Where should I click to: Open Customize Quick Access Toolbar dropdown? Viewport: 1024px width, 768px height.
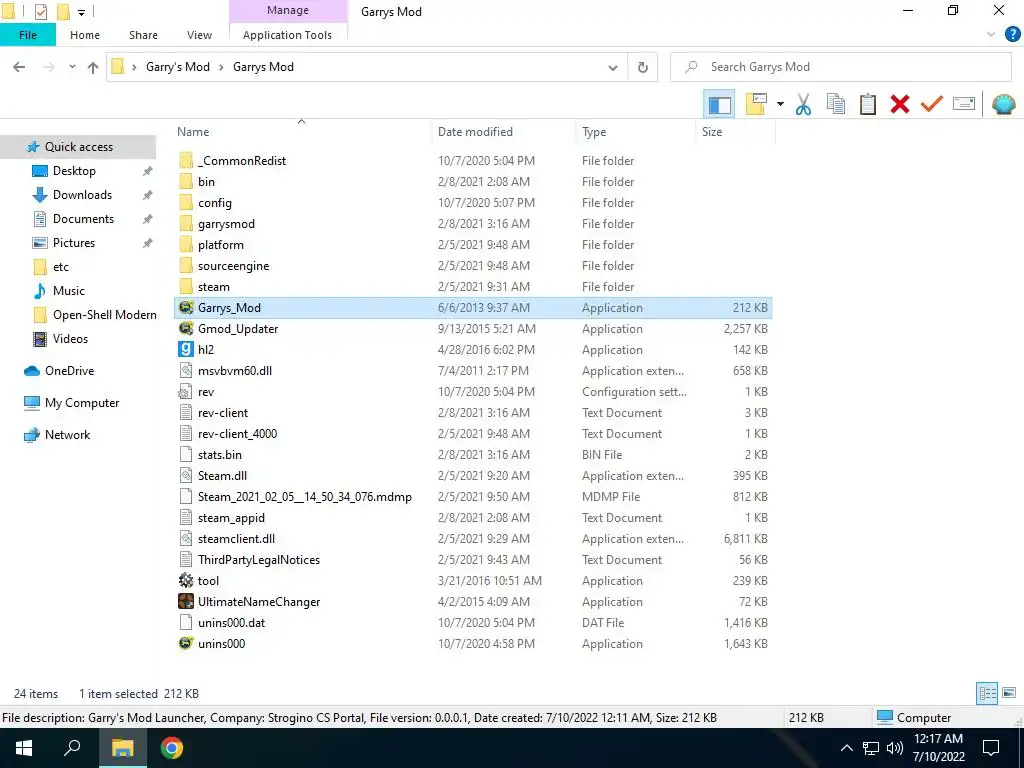coord(82,12)
